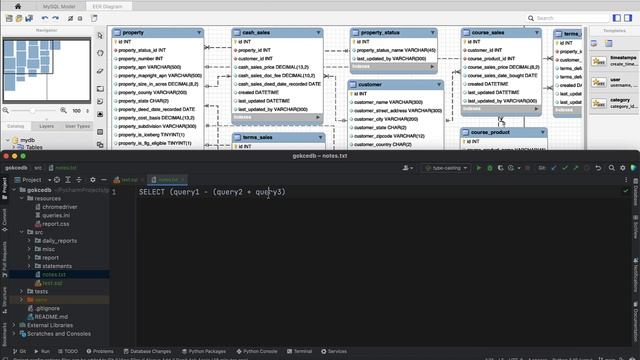The image size is (640, 360).
Task: Click the rollback undo icon in PyCharm toolbar
Action: [598, 168]
